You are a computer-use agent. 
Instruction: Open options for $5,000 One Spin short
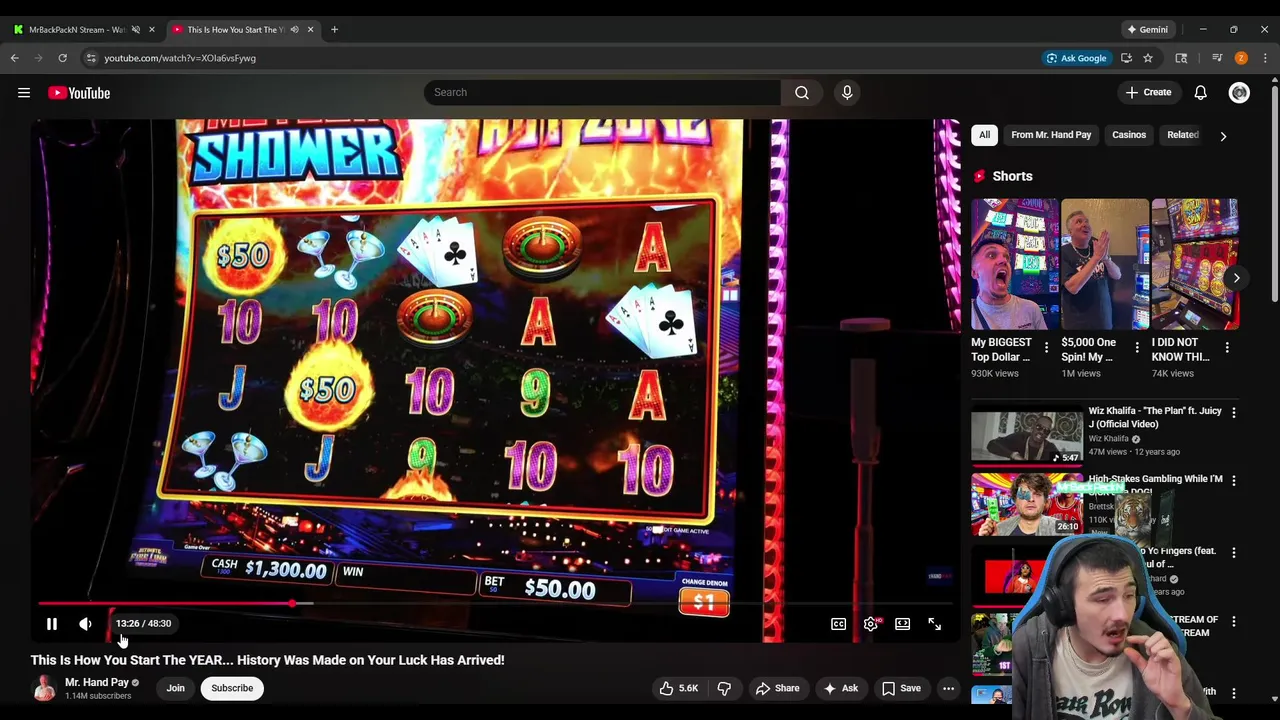(x=1136, y=348)
